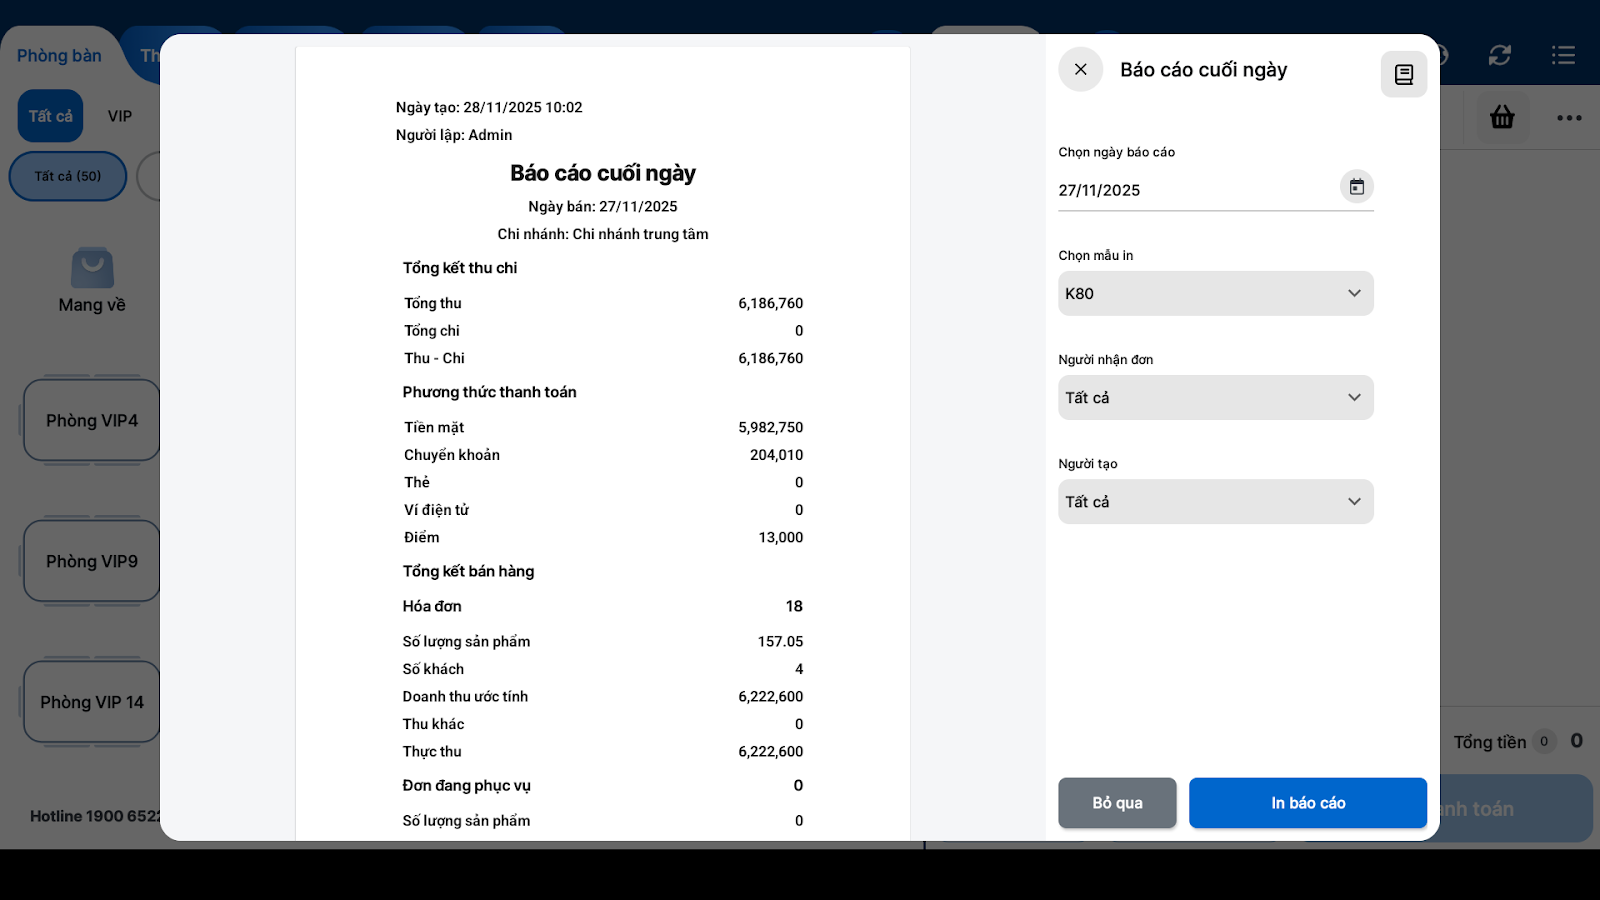
Task: Click the Chi nhánh trung tâm line
Action: click(603, 234)
